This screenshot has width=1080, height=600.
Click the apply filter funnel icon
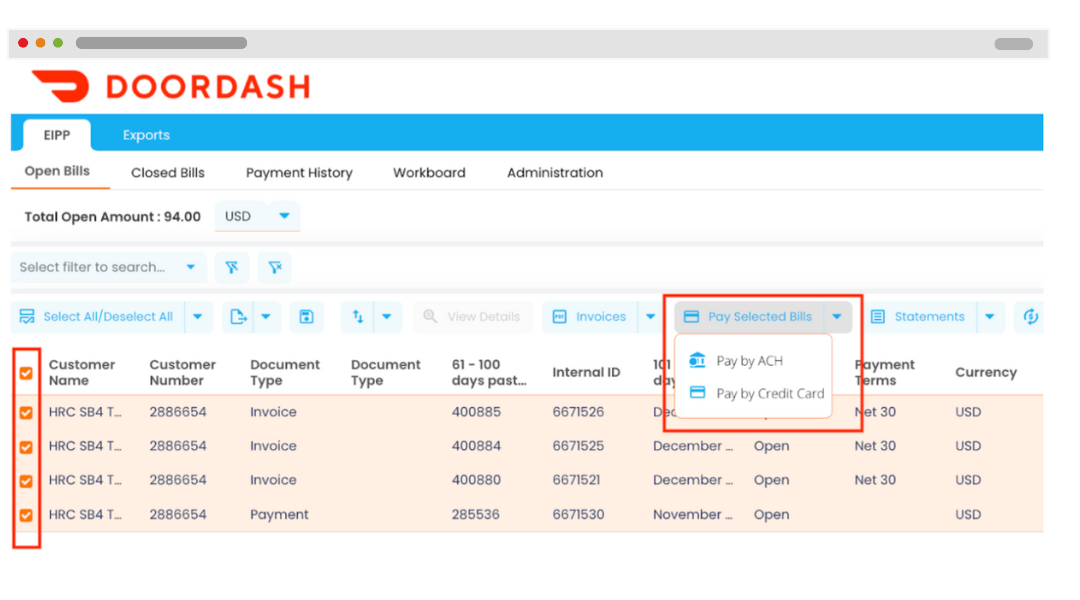[231, 267]
